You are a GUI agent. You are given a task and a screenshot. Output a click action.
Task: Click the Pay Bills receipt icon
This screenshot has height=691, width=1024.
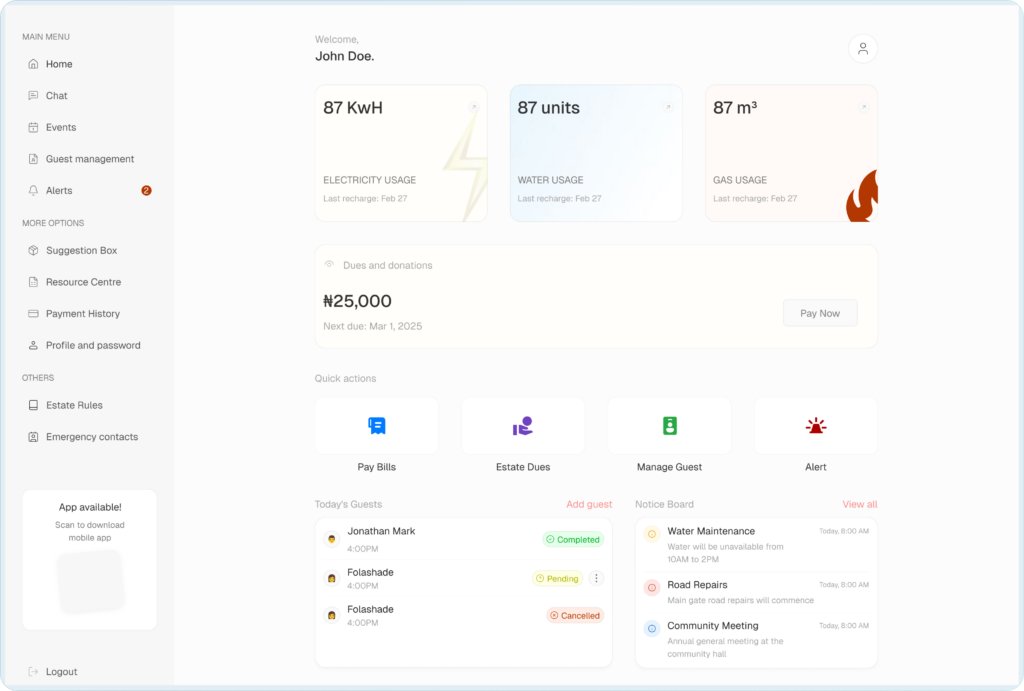377,426
